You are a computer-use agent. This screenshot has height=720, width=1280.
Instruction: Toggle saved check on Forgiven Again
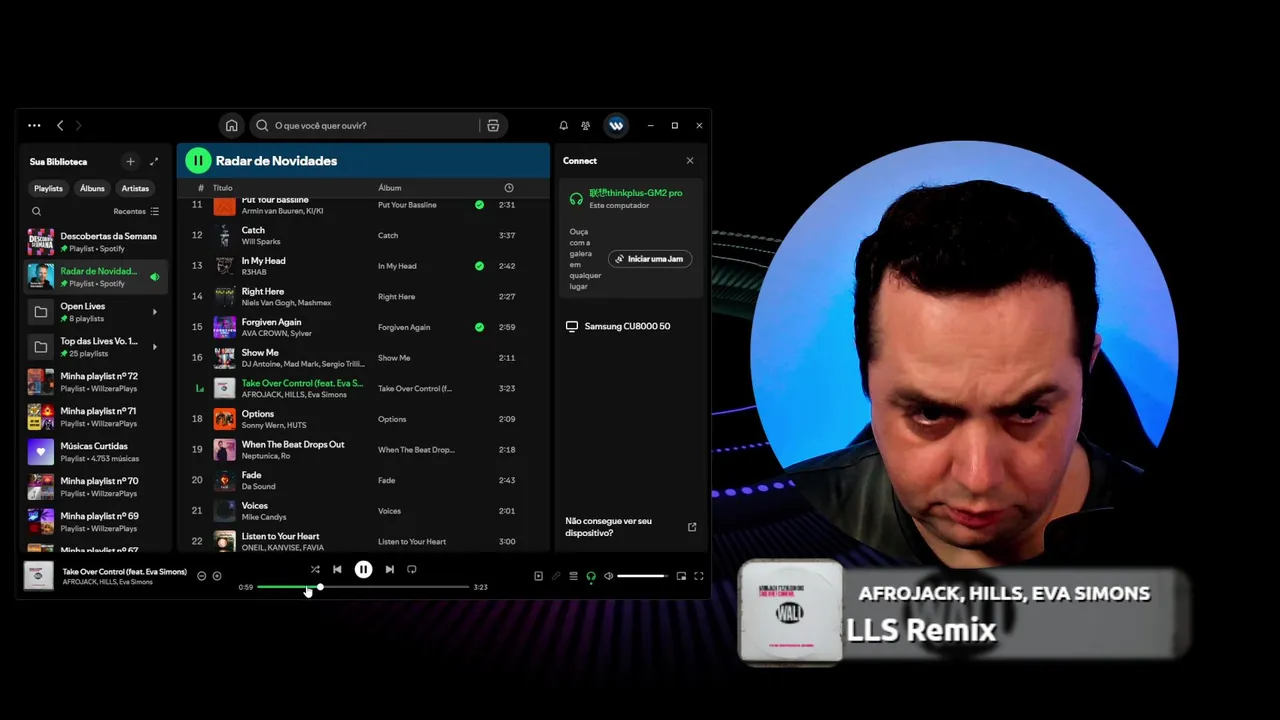479,327
